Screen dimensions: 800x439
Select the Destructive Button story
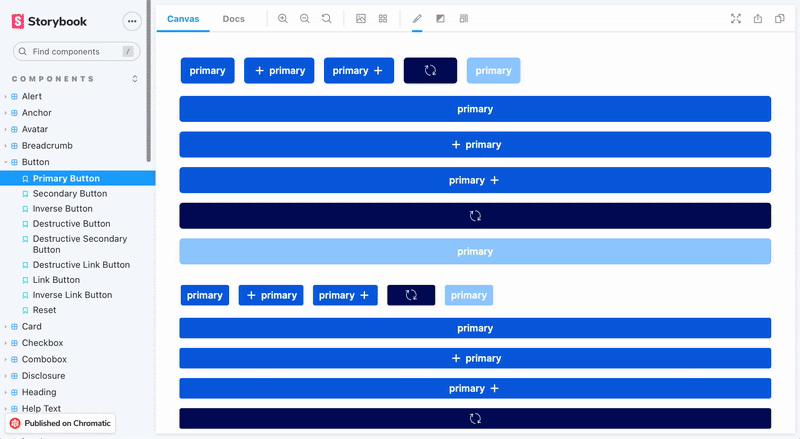point(71,224)
